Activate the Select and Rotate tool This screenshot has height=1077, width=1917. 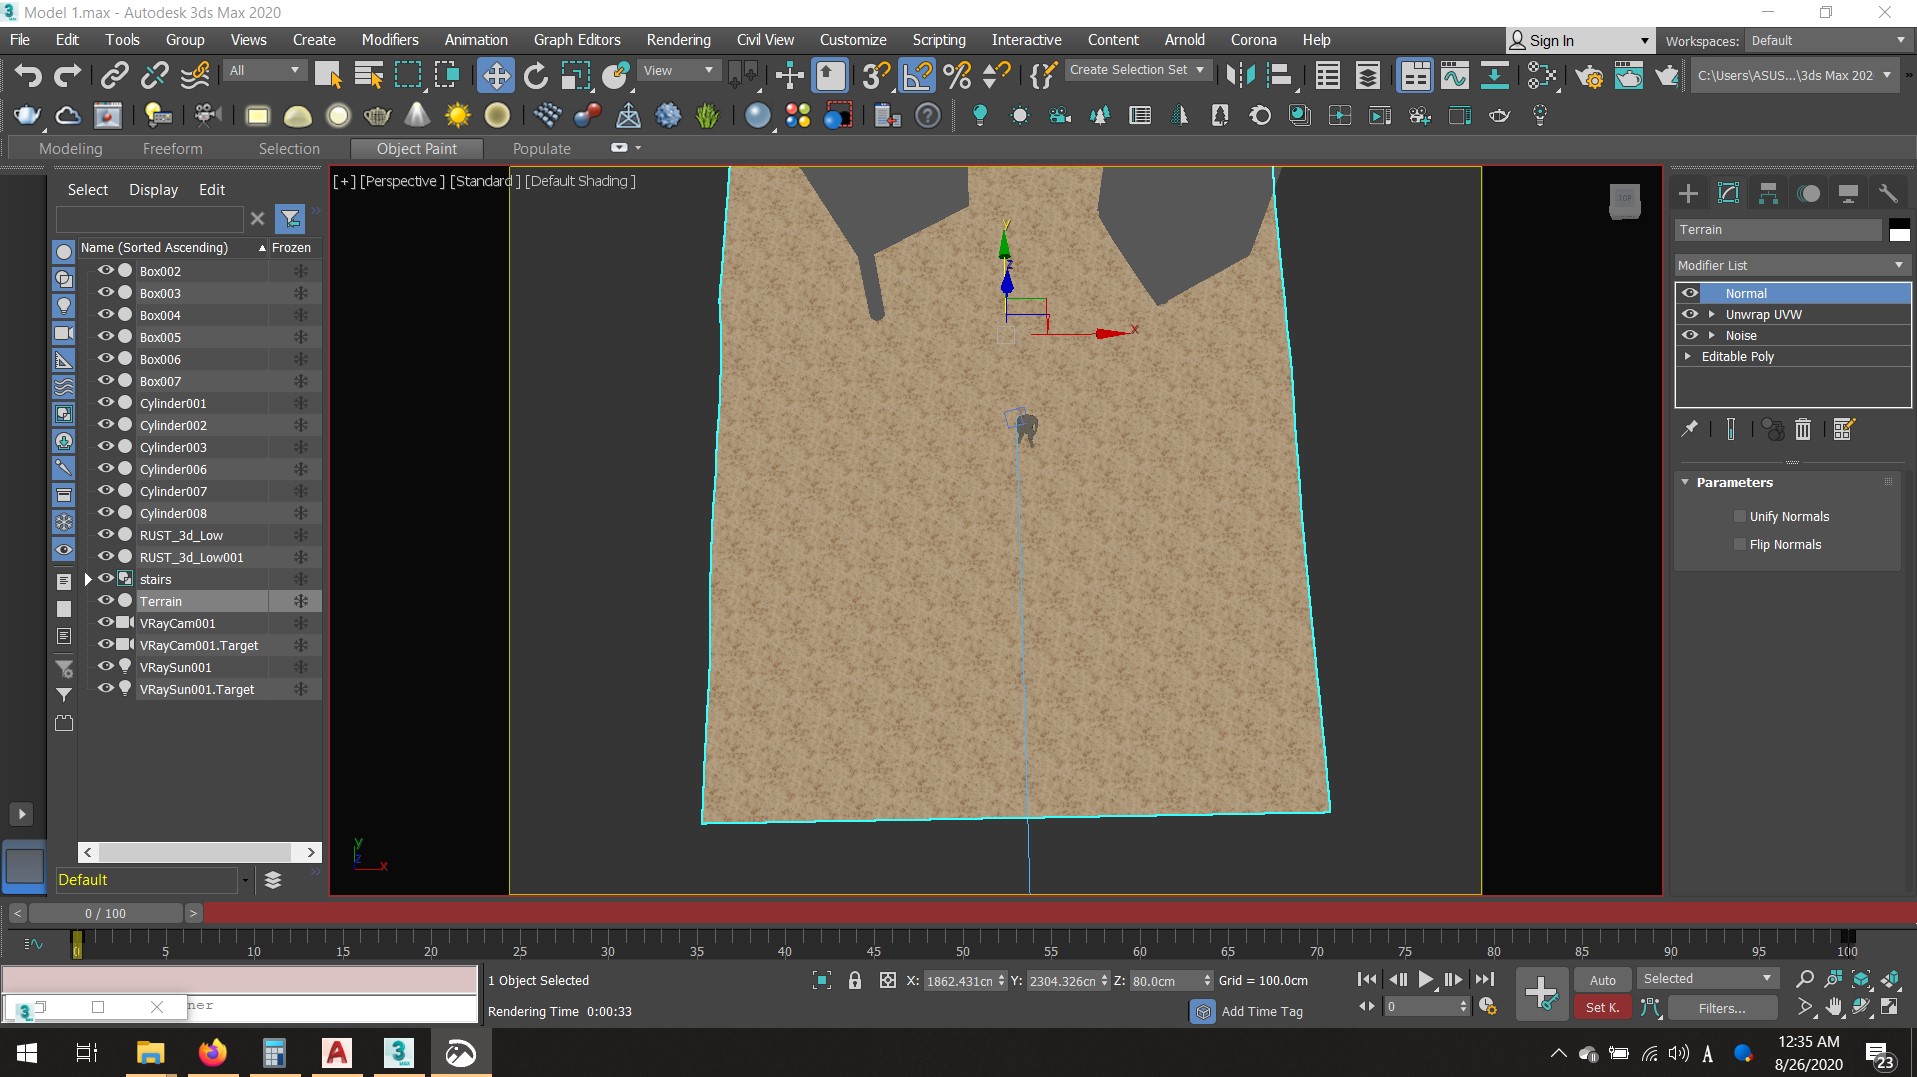point(536,75)
